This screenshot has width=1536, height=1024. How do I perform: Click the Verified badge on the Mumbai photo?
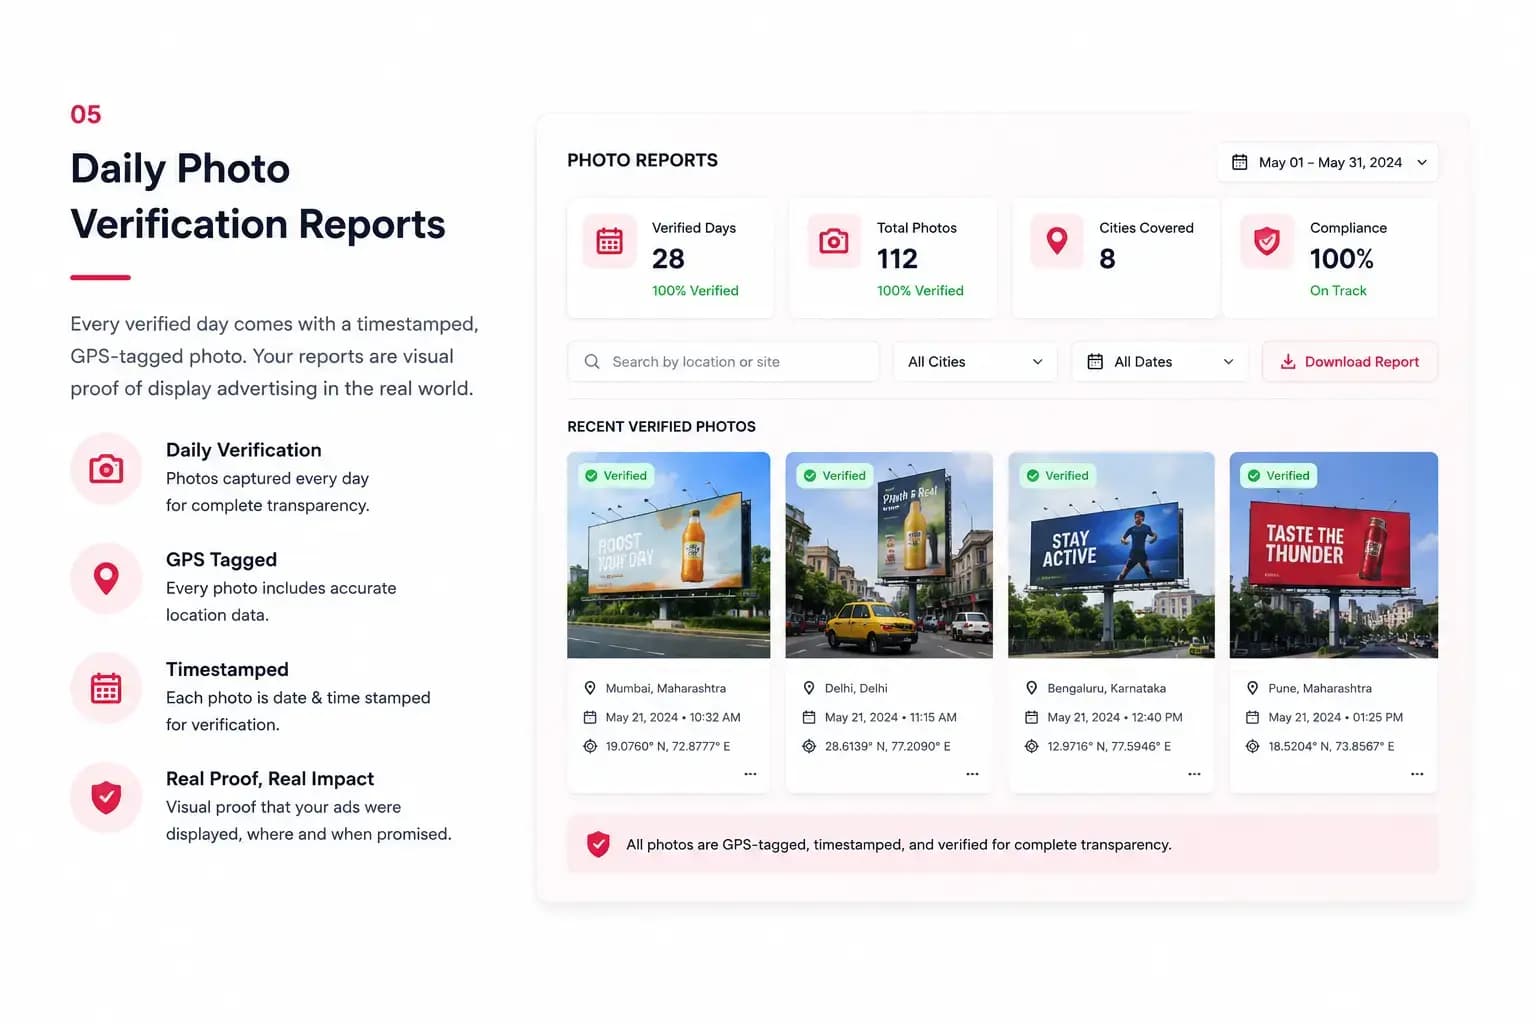[616, 476]
